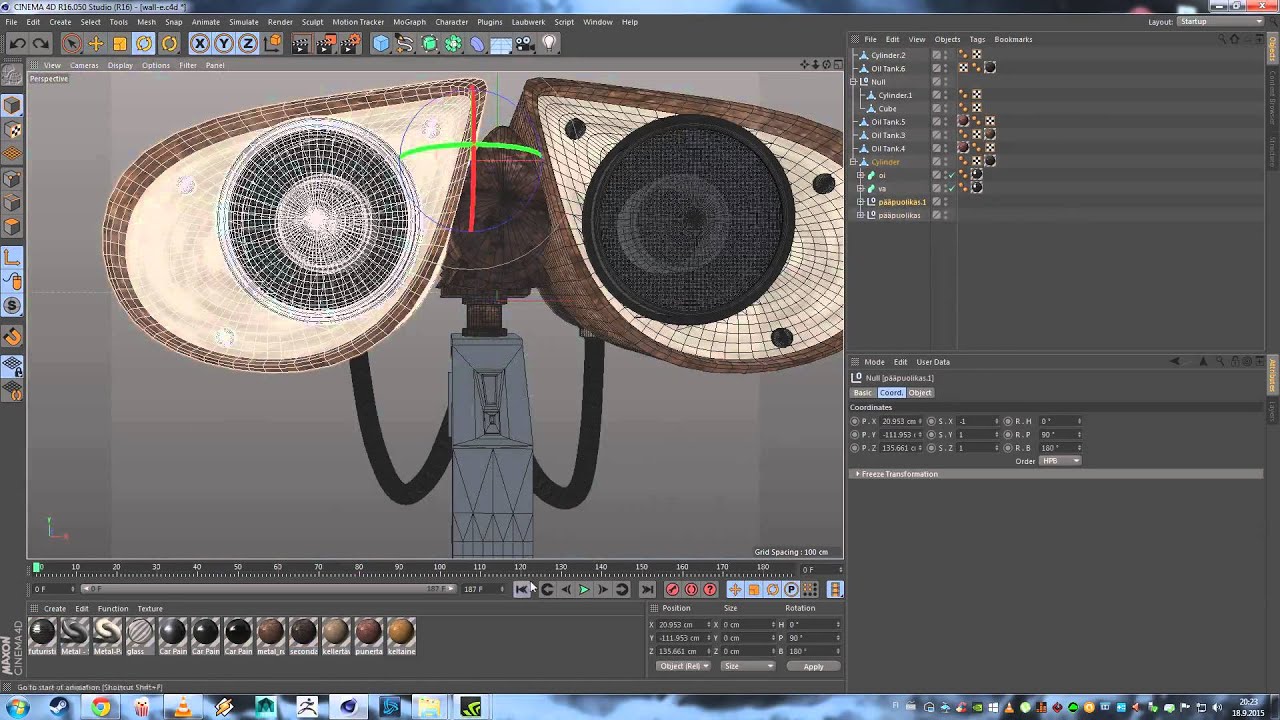Open Chrome from the Windows taskbar
The height and width of the screenshot is (720, 1280).
(x=101, y=708)
